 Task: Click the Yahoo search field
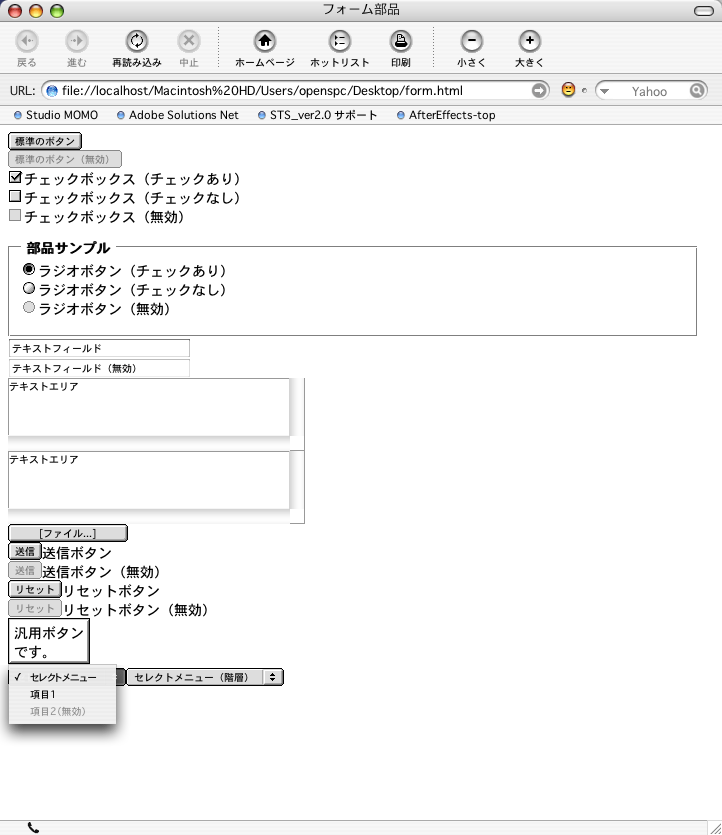pos(650,91)
